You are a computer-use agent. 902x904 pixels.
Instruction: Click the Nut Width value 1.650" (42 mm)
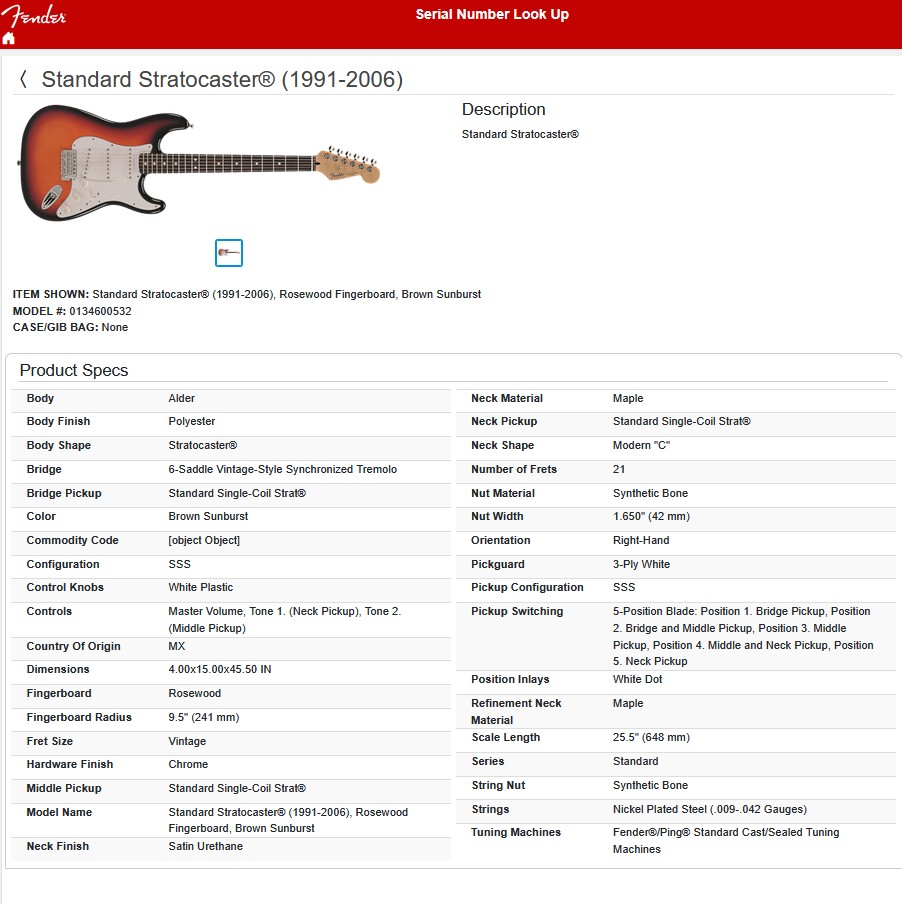(x=651, y=517)
